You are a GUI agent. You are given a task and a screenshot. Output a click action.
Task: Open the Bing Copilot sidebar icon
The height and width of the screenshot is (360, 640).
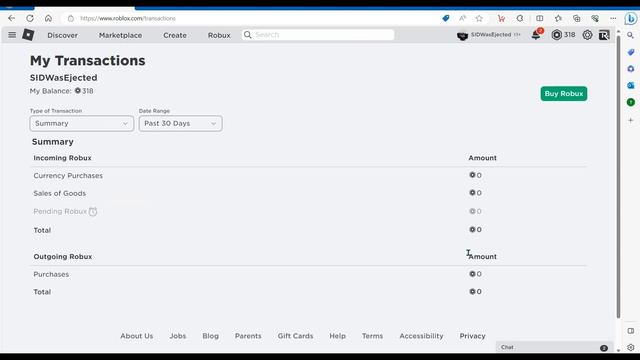point(631,18)
